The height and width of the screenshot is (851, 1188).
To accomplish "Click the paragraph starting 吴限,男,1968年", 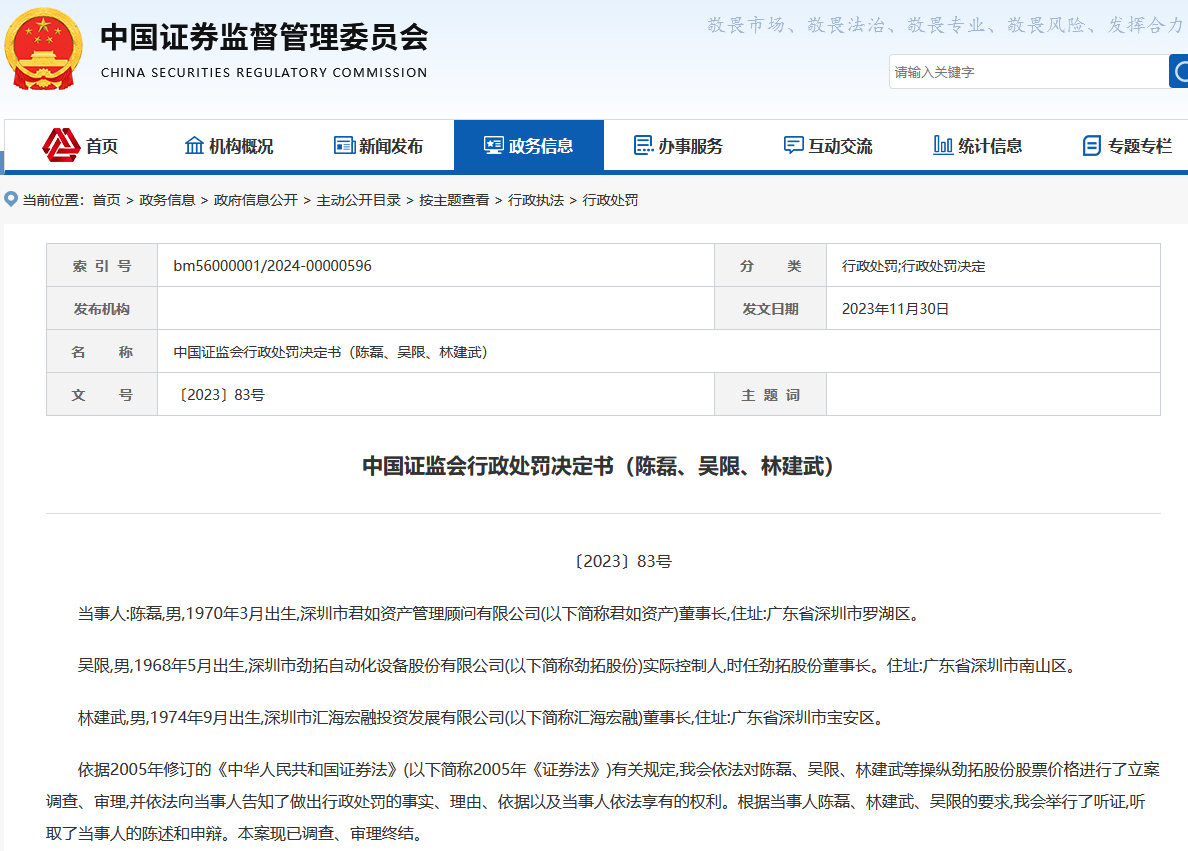I will (578, 666).
